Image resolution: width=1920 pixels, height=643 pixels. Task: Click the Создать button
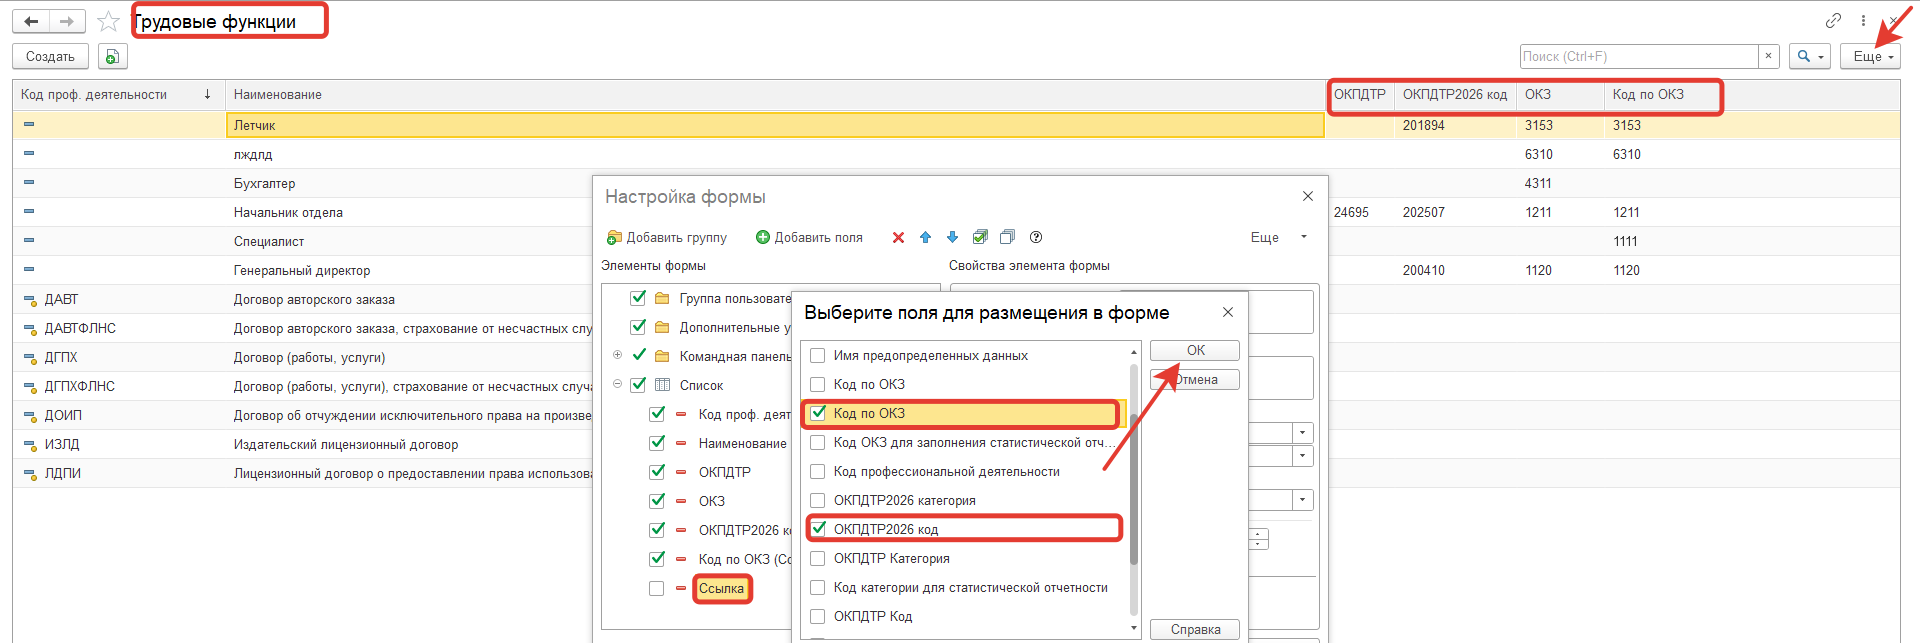click(x=50, y=57)
